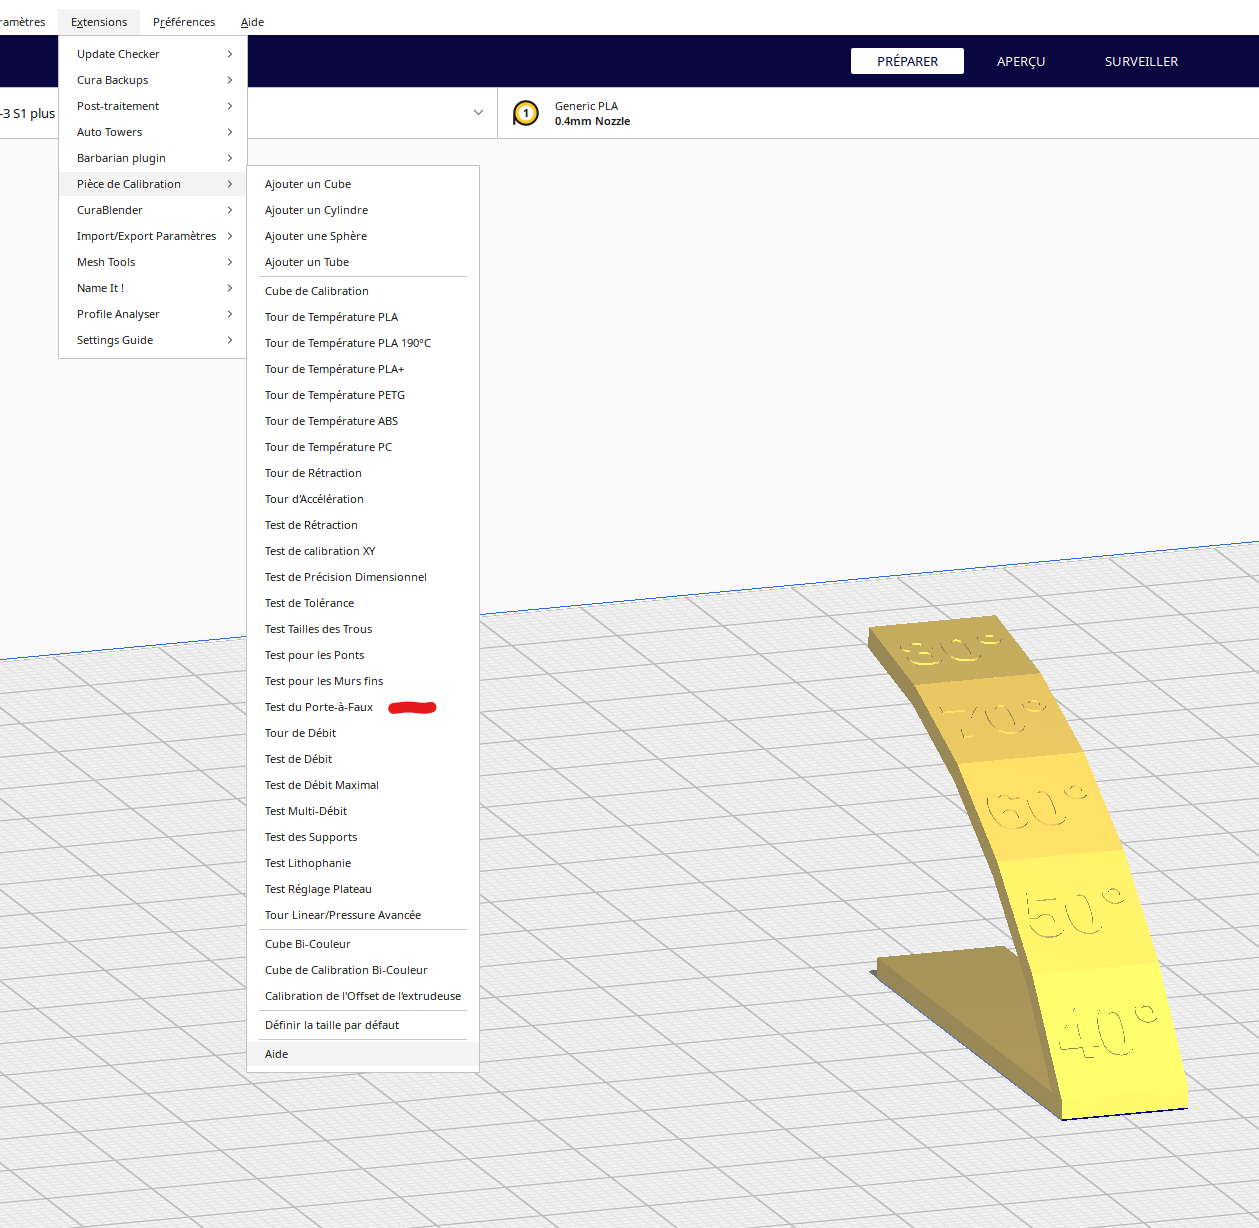Select Tour Linear/Pressure Avancée
Image resolution: width=1259 pixels, height=1228 pixels.
[x=363, y=915]
